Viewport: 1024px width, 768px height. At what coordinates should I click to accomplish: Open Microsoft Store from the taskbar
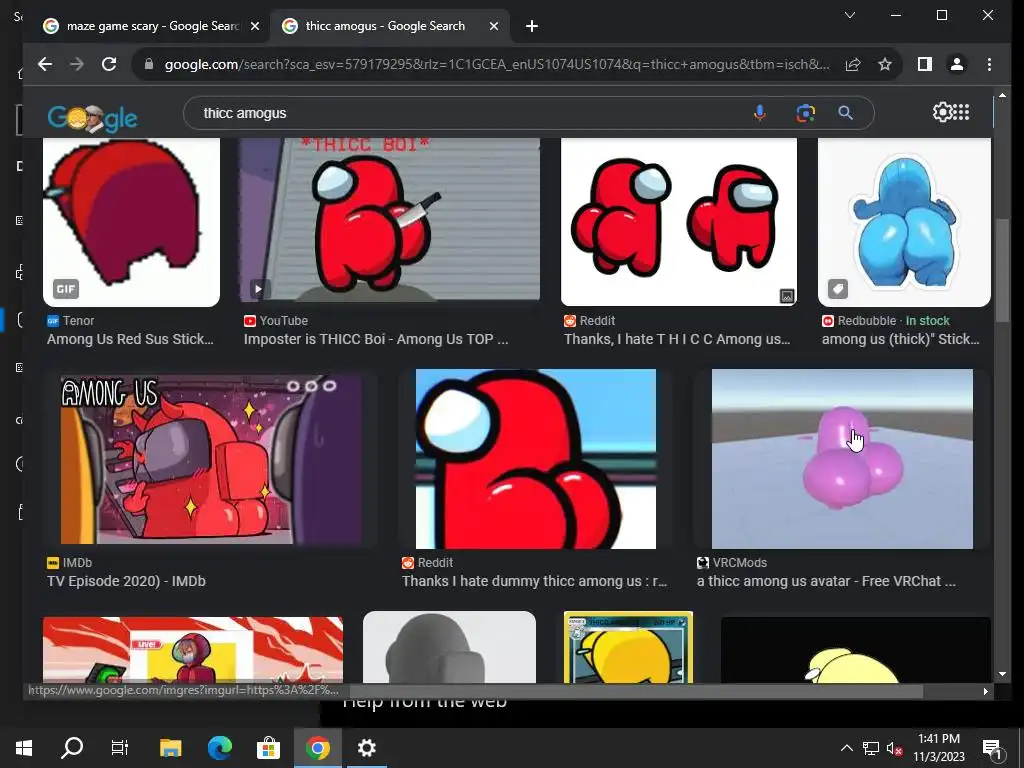coord(268,748)
